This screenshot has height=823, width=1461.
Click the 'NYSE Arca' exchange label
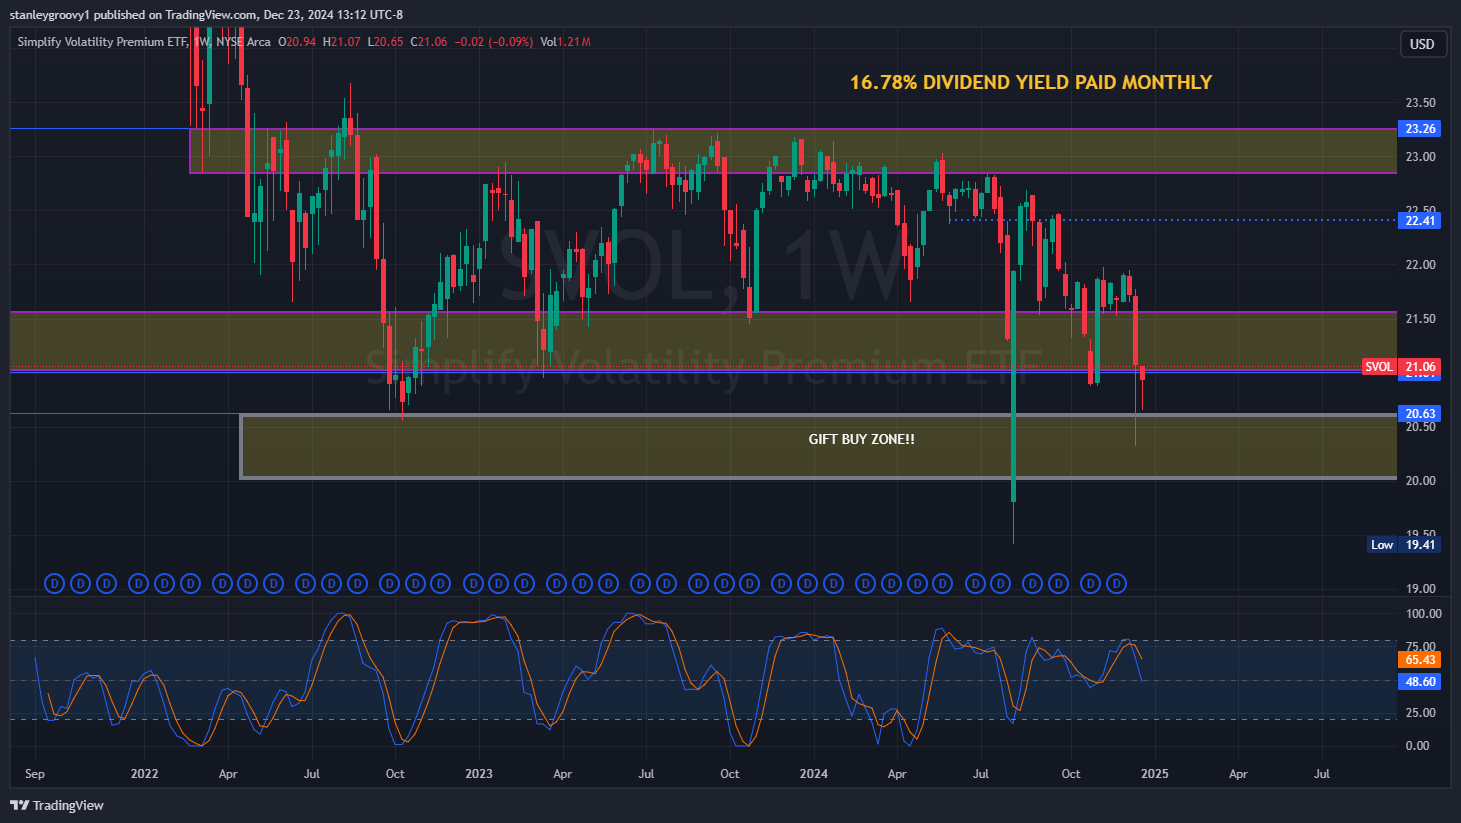click(243, 42)
